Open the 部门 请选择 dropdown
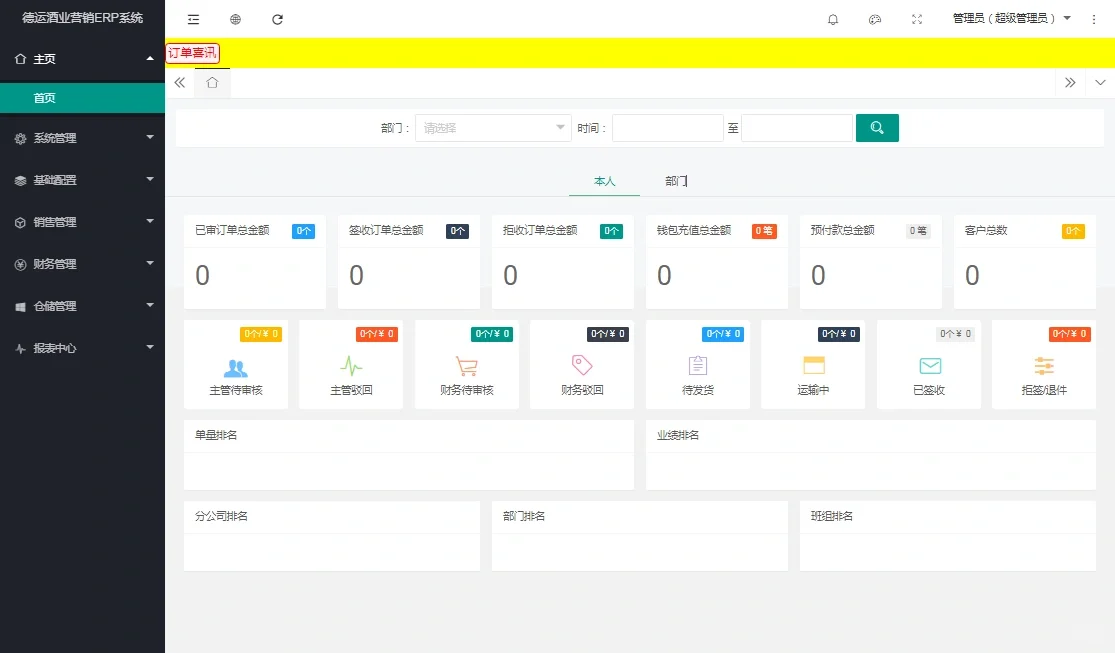The image size is (1115, 653). click(x=493, y=128)
